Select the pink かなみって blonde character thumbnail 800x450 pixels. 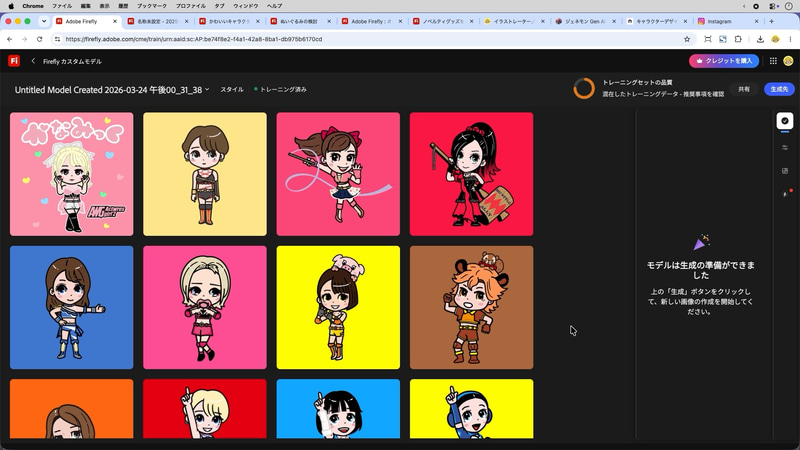coord(71,174)
